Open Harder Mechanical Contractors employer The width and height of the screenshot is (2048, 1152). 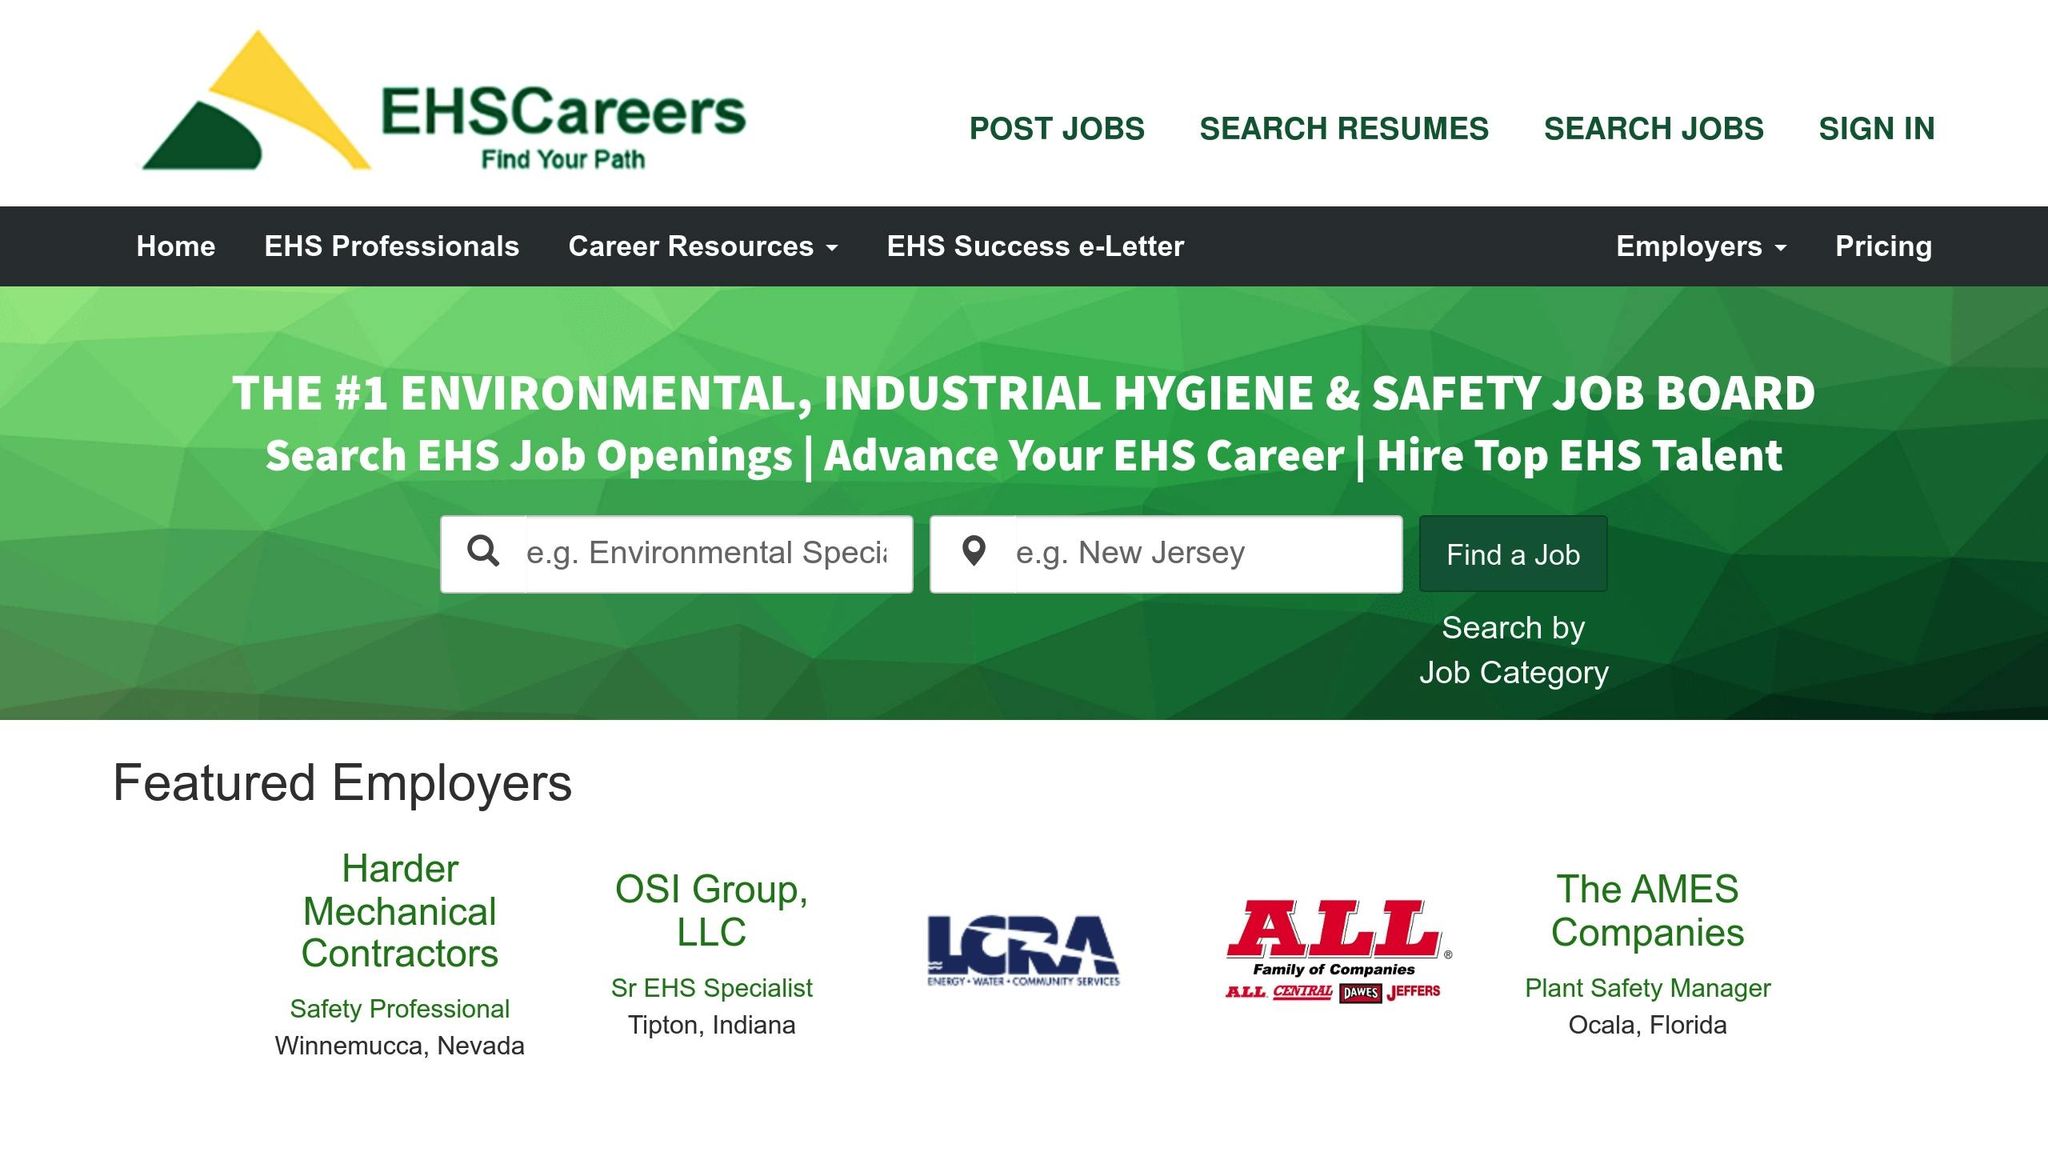[400, 911]
